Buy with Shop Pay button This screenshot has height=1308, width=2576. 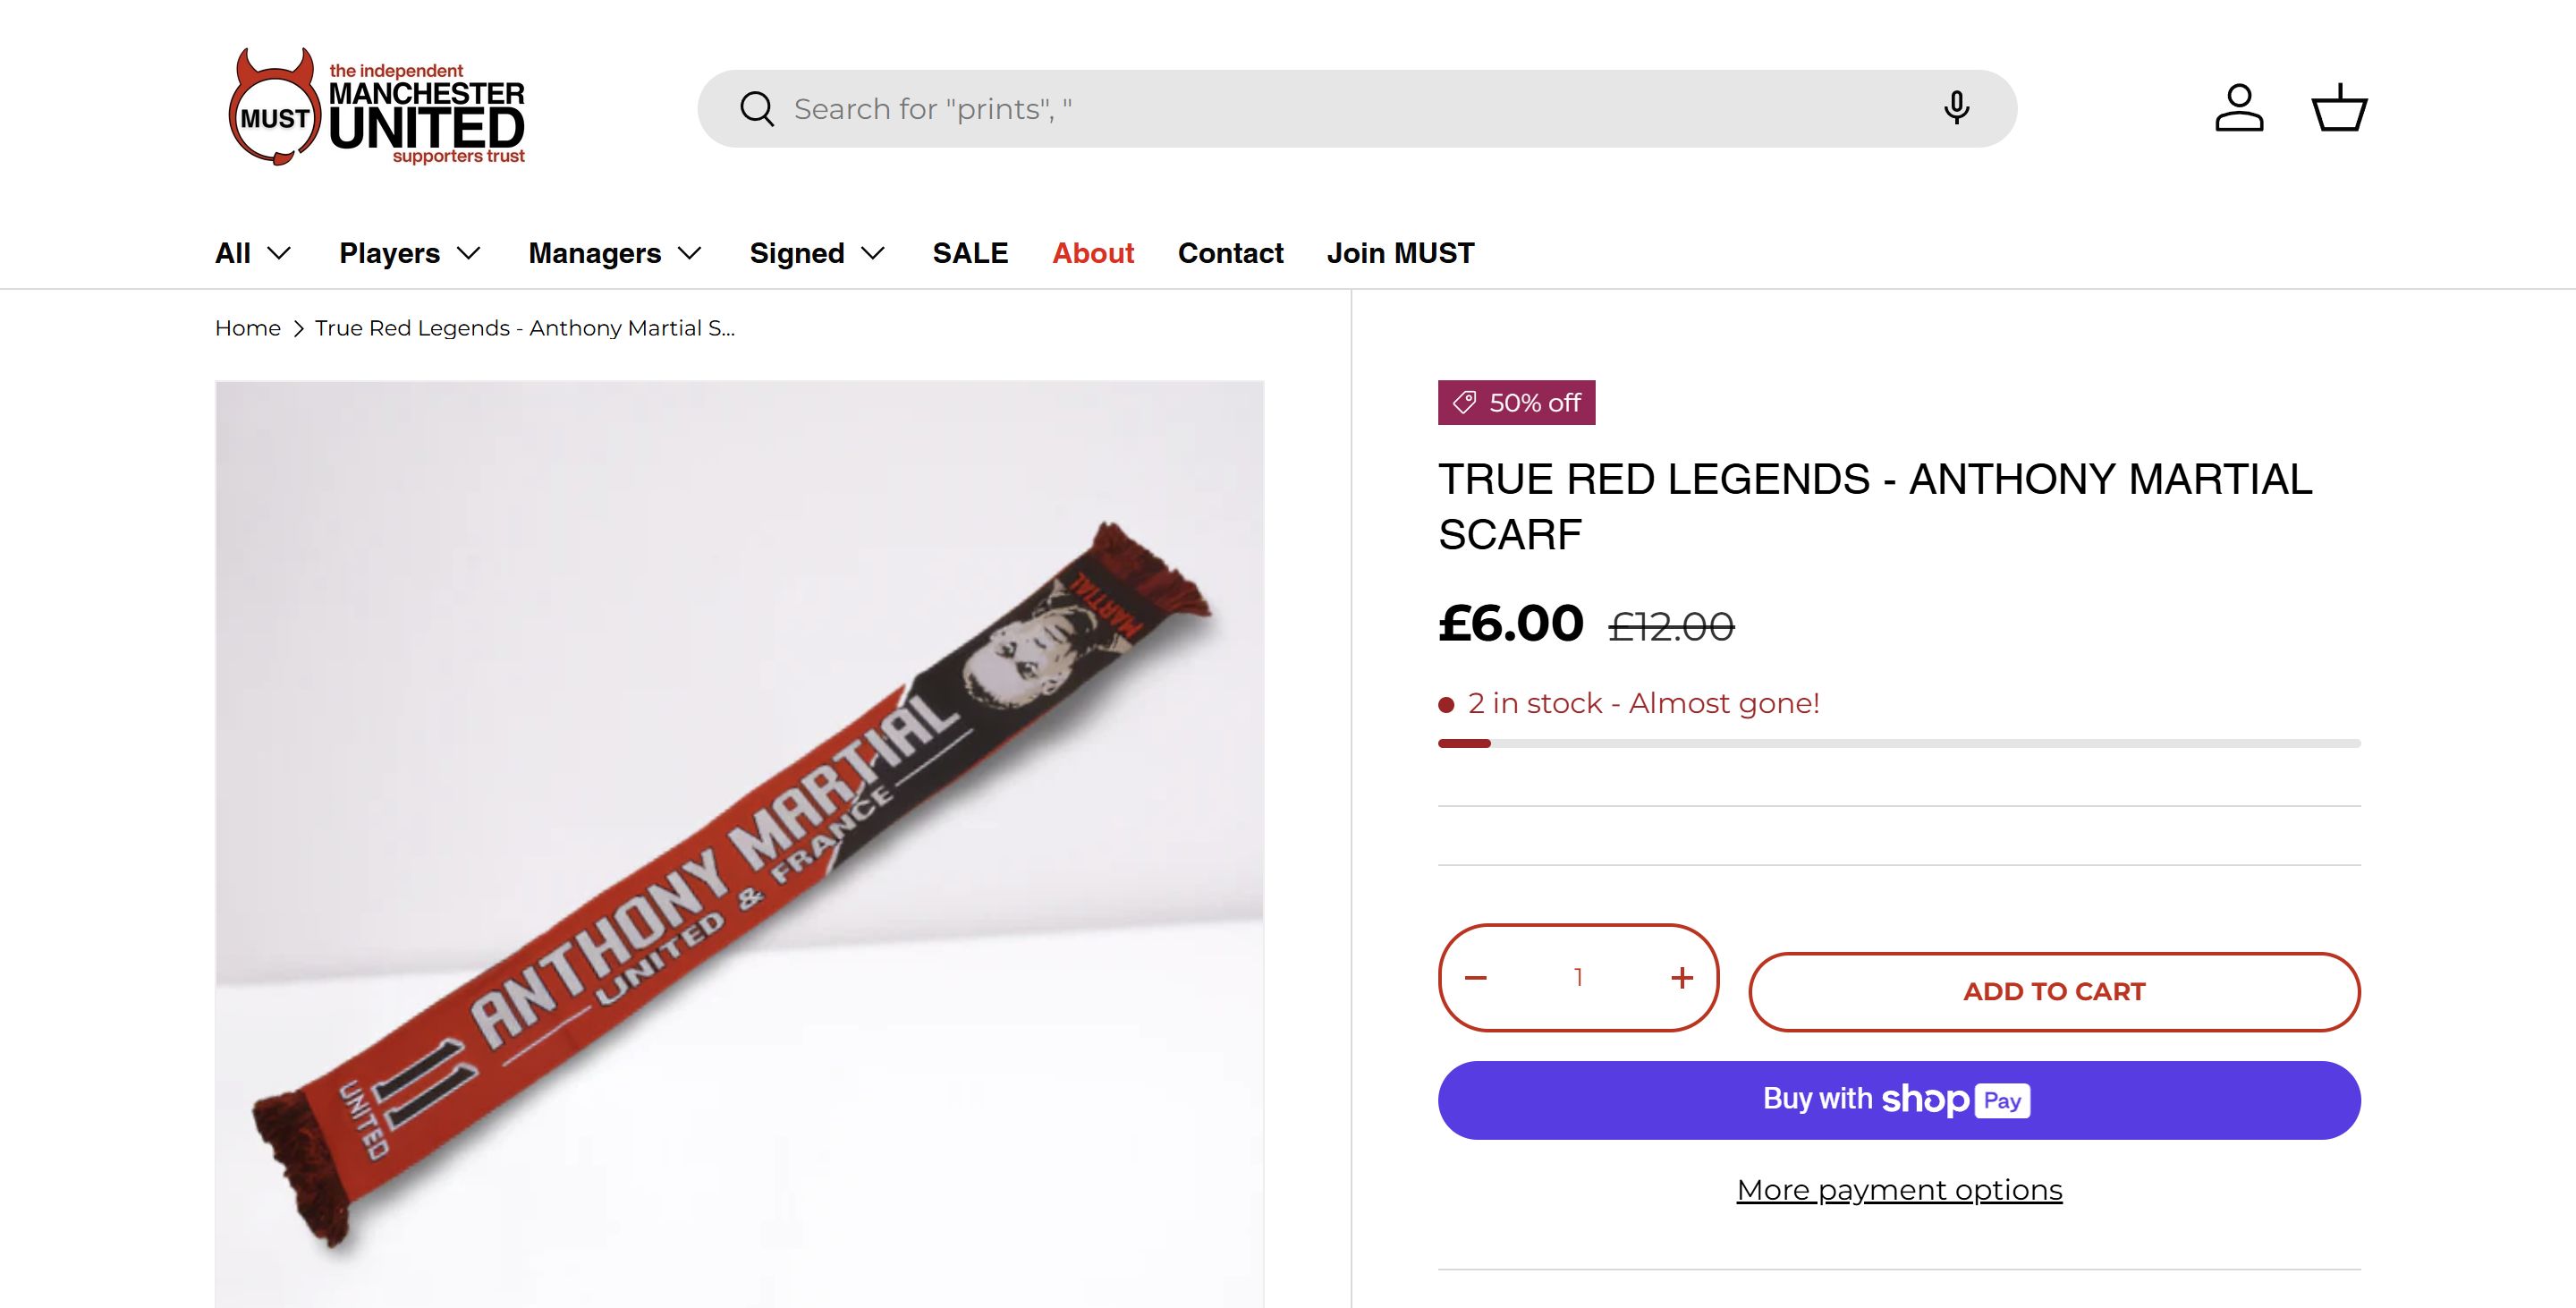[1899, 1100]
